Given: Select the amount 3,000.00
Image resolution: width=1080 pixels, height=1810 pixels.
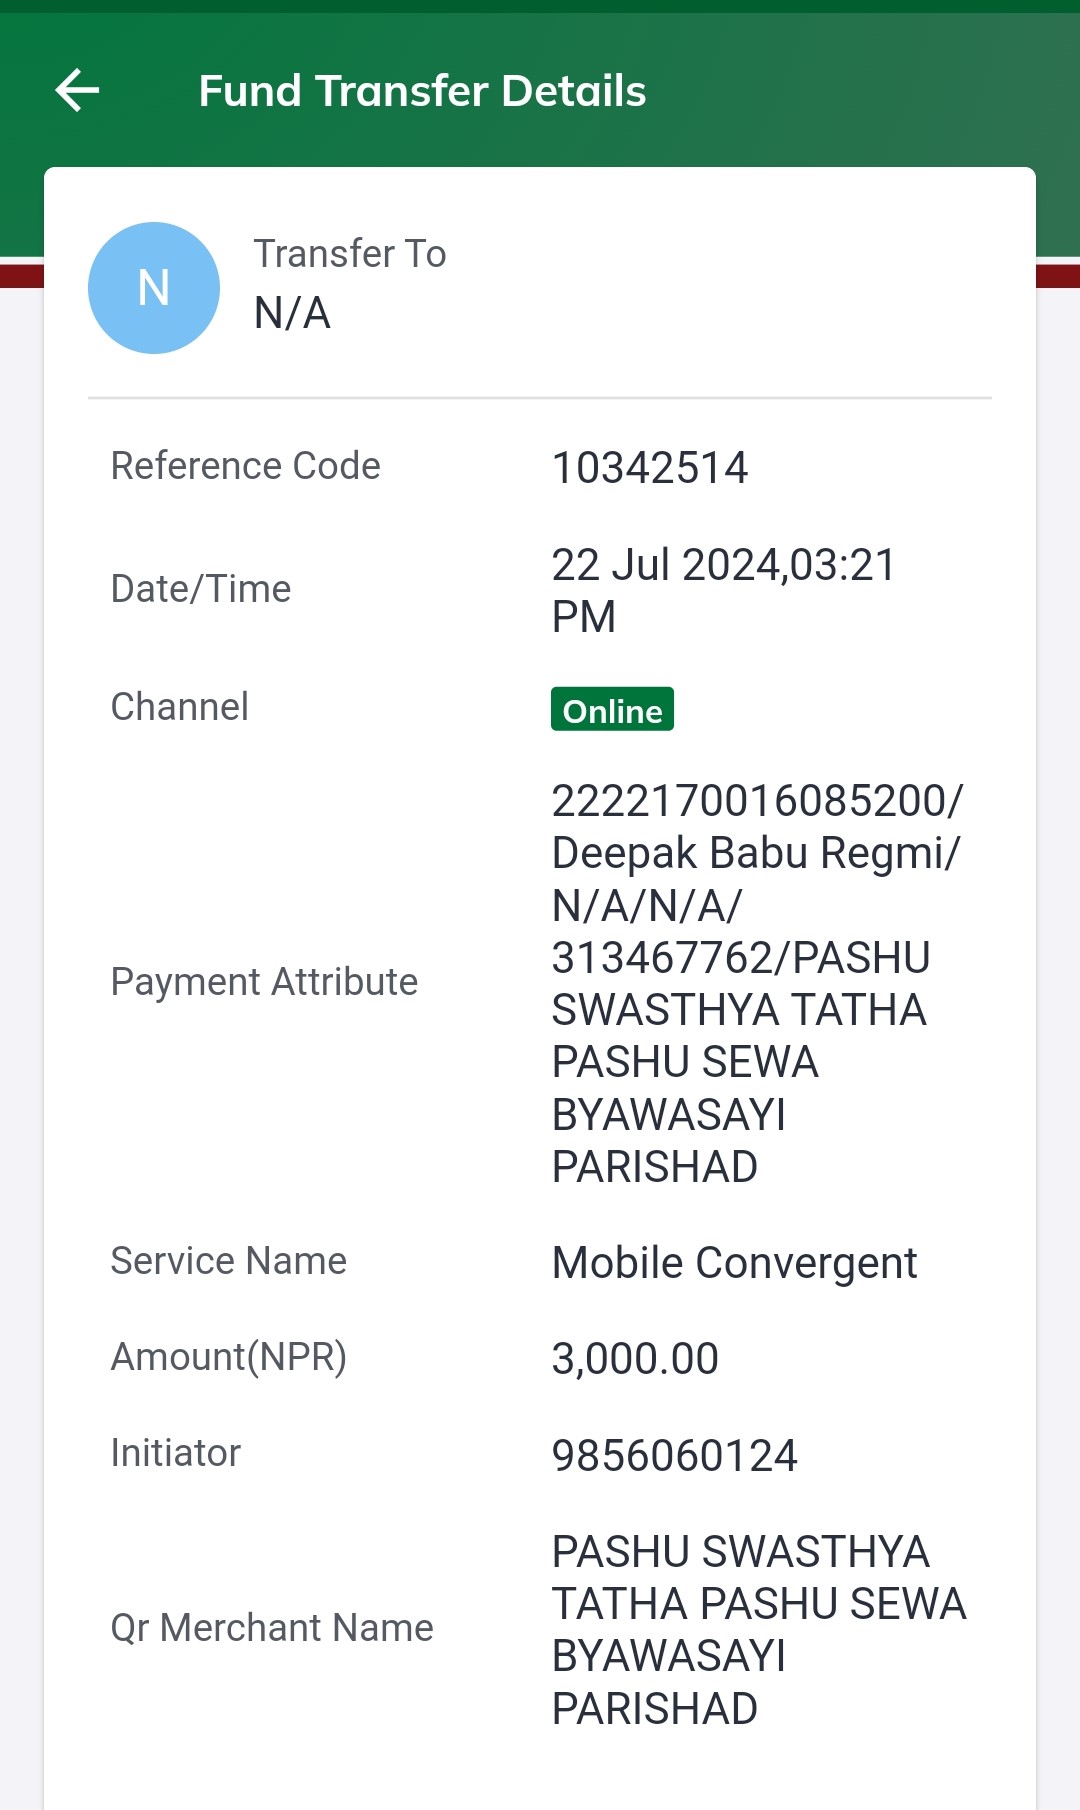Looking at the screenshot, I should click(635, 1359).
